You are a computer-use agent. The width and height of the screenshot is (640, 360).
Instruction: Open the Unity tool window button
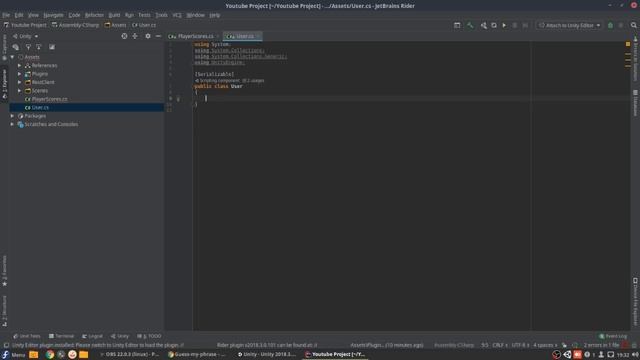pyautogui.click(x=120, y=336)
